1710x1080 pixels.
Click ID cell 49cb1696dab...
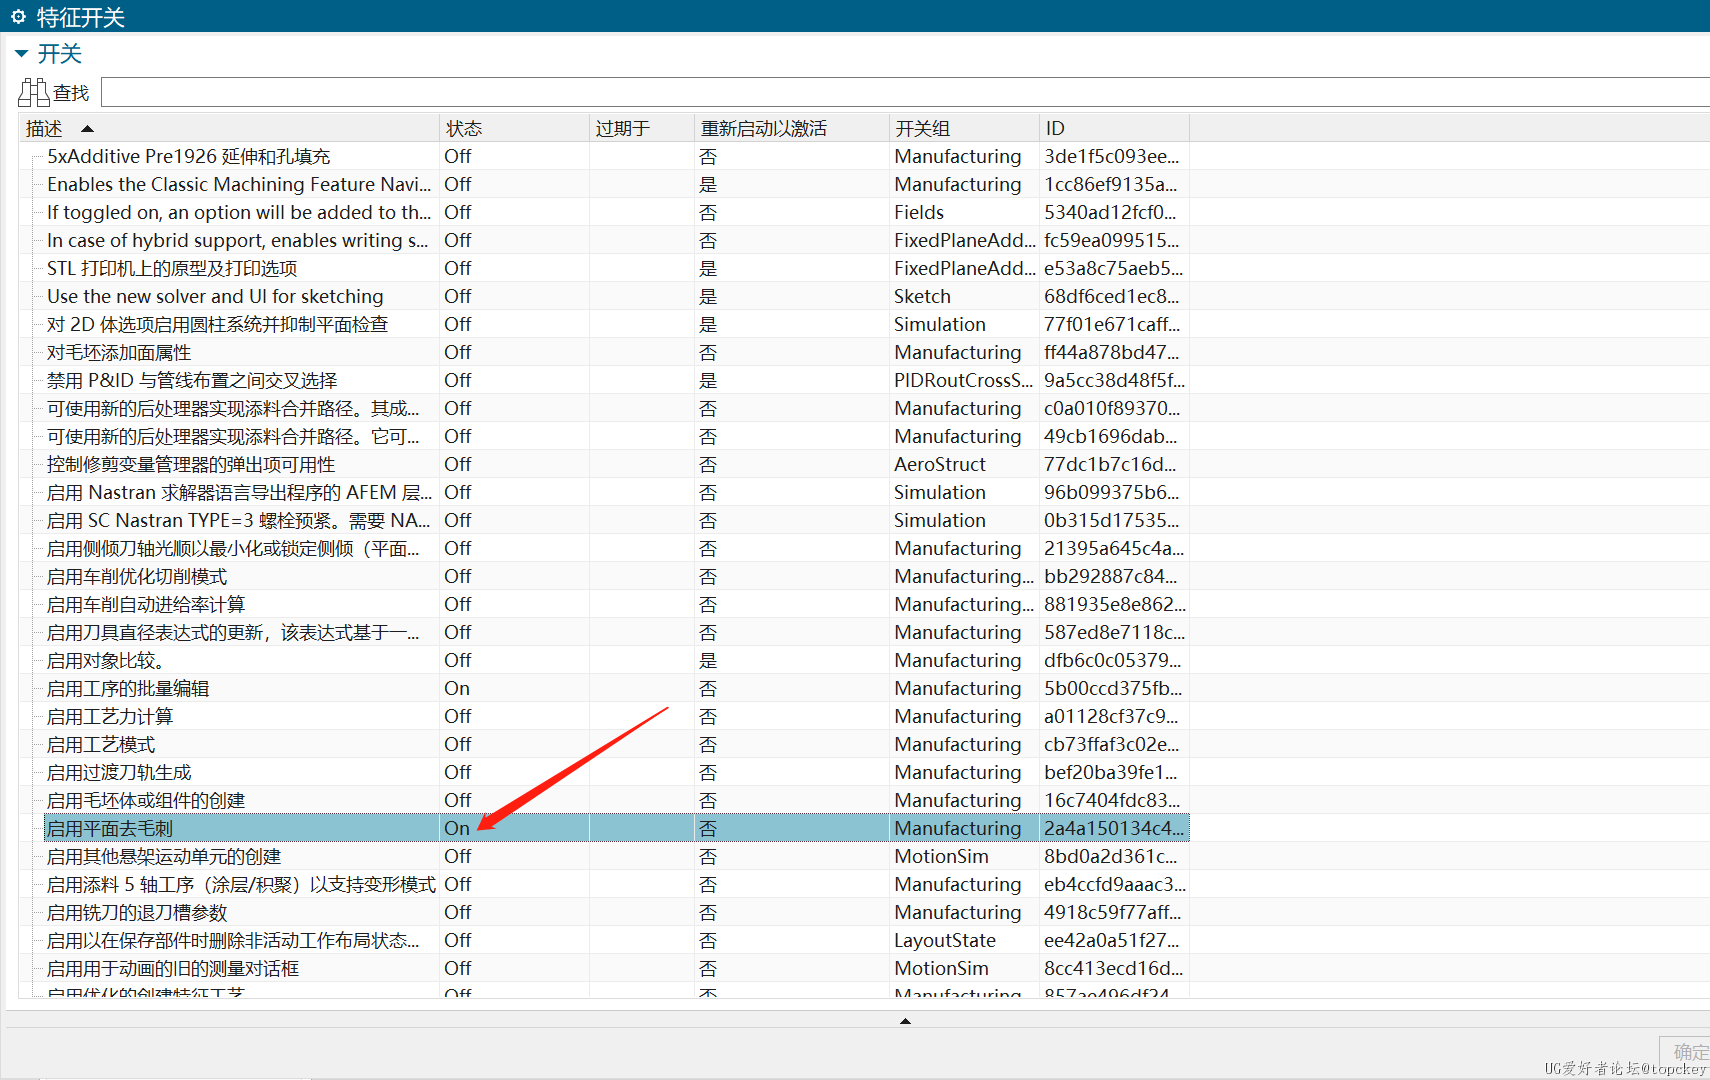click(1111, 436)
